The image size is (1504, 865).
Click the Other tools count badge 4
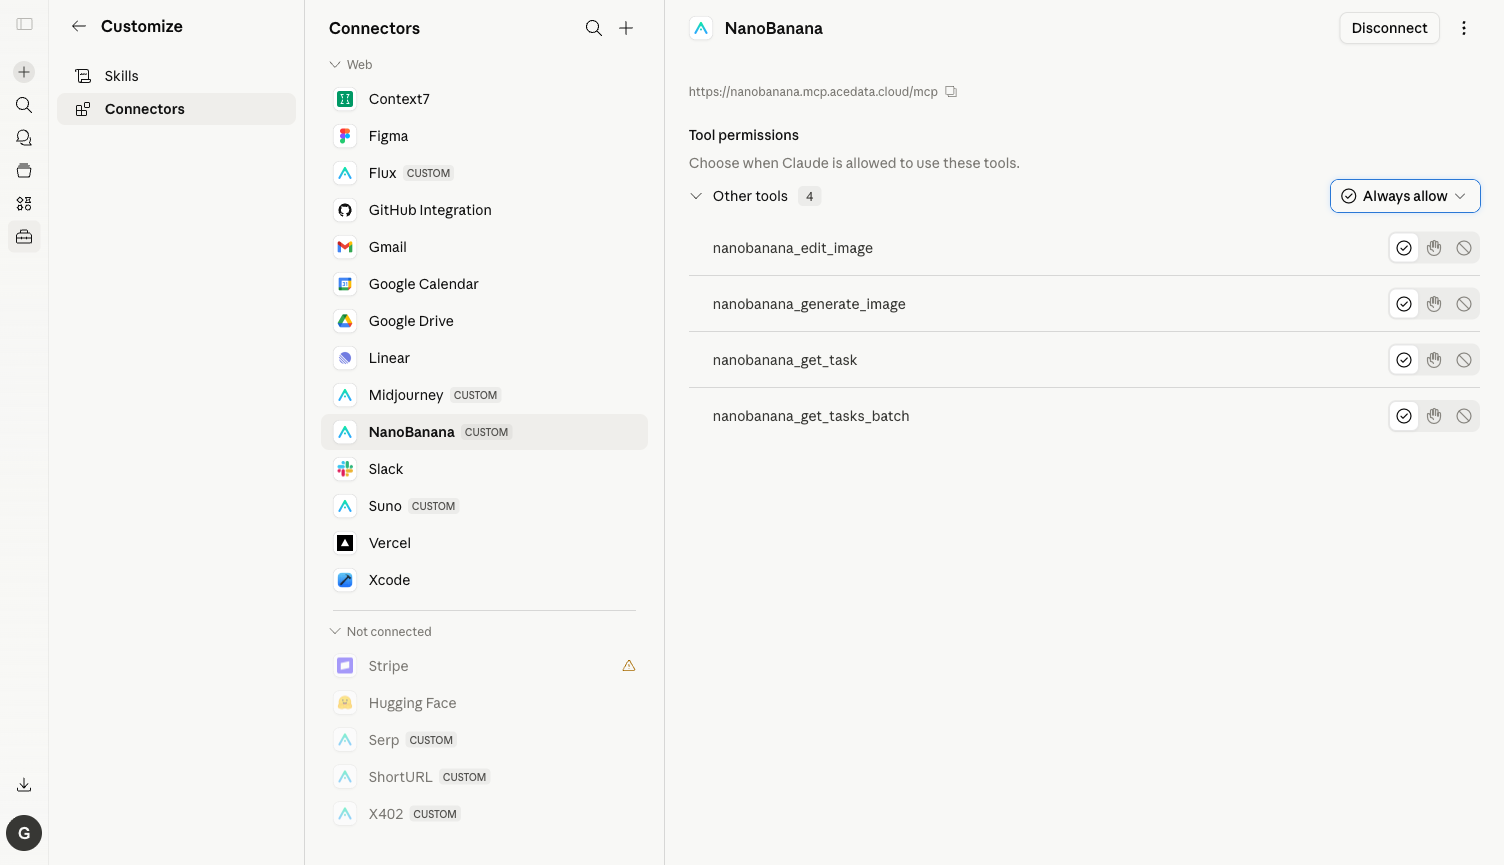(x=809, y=196)
